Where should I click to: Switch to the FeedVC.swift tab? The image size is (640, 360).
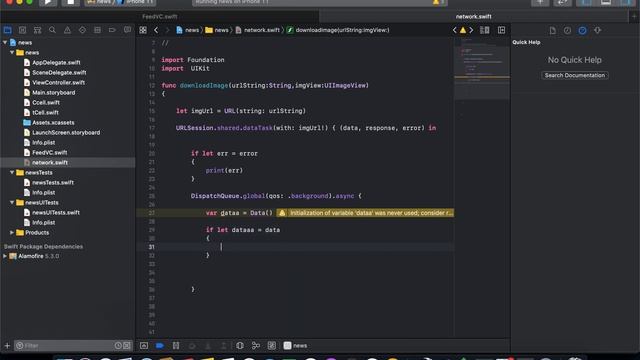pyautogui.click(x=160, y=16)
